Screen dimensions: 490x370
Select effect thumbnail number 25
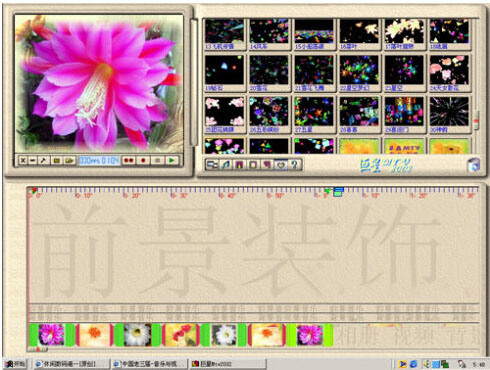pos(224,115)
